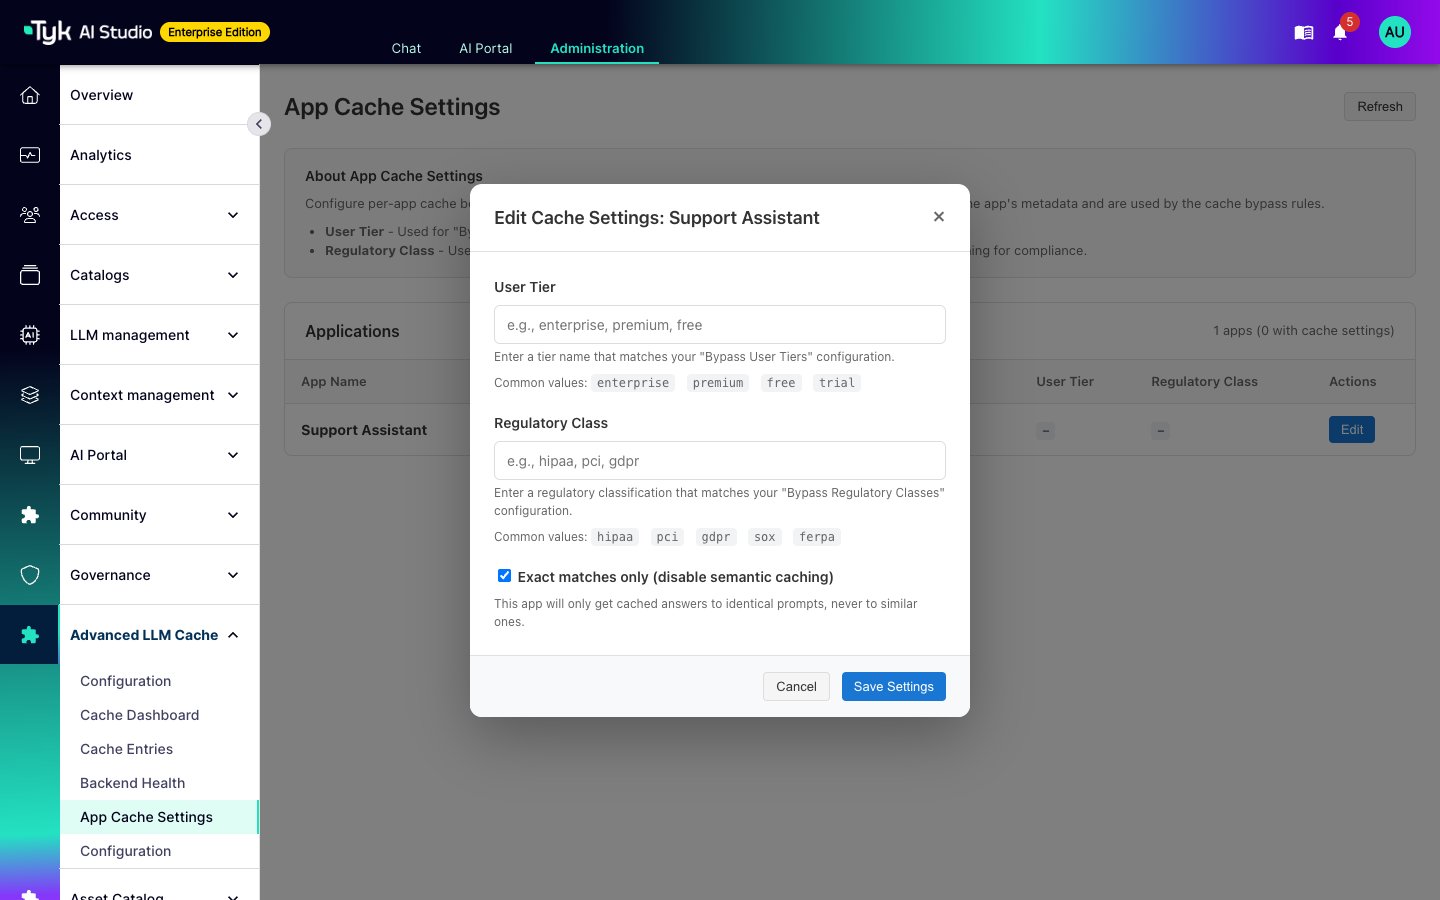Expand the Community sidebar section
The height and width of the screenshot is (900, 1440).
[160, 515]
